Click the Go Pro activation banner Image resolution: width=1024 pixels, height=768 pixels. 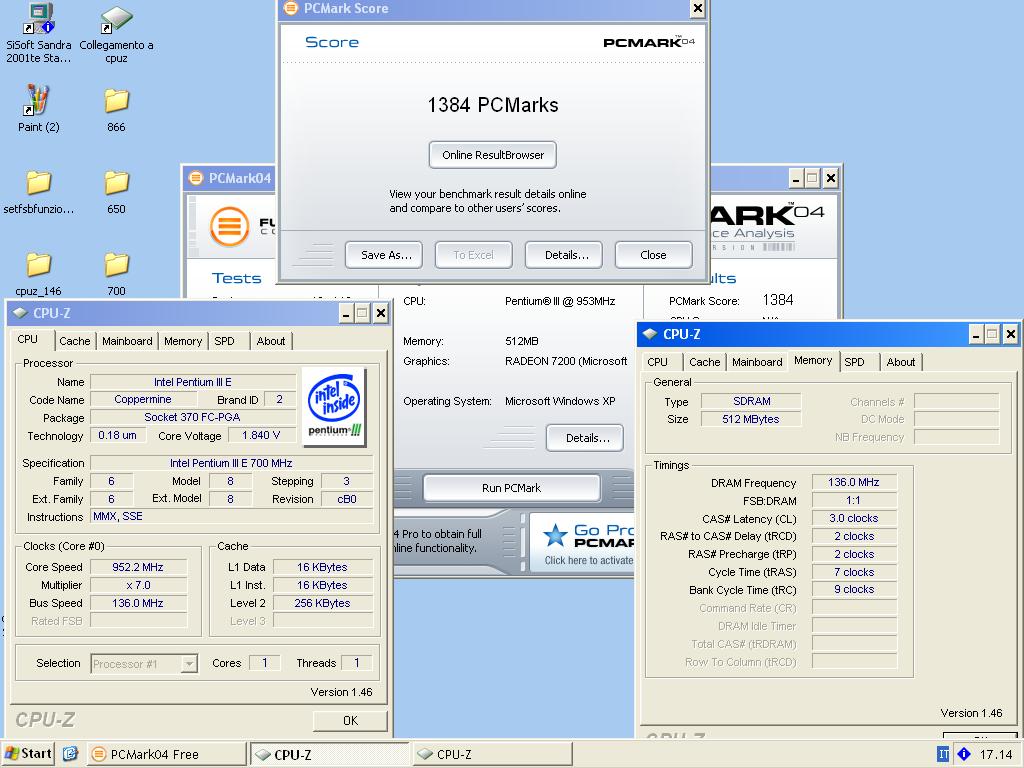581,543
